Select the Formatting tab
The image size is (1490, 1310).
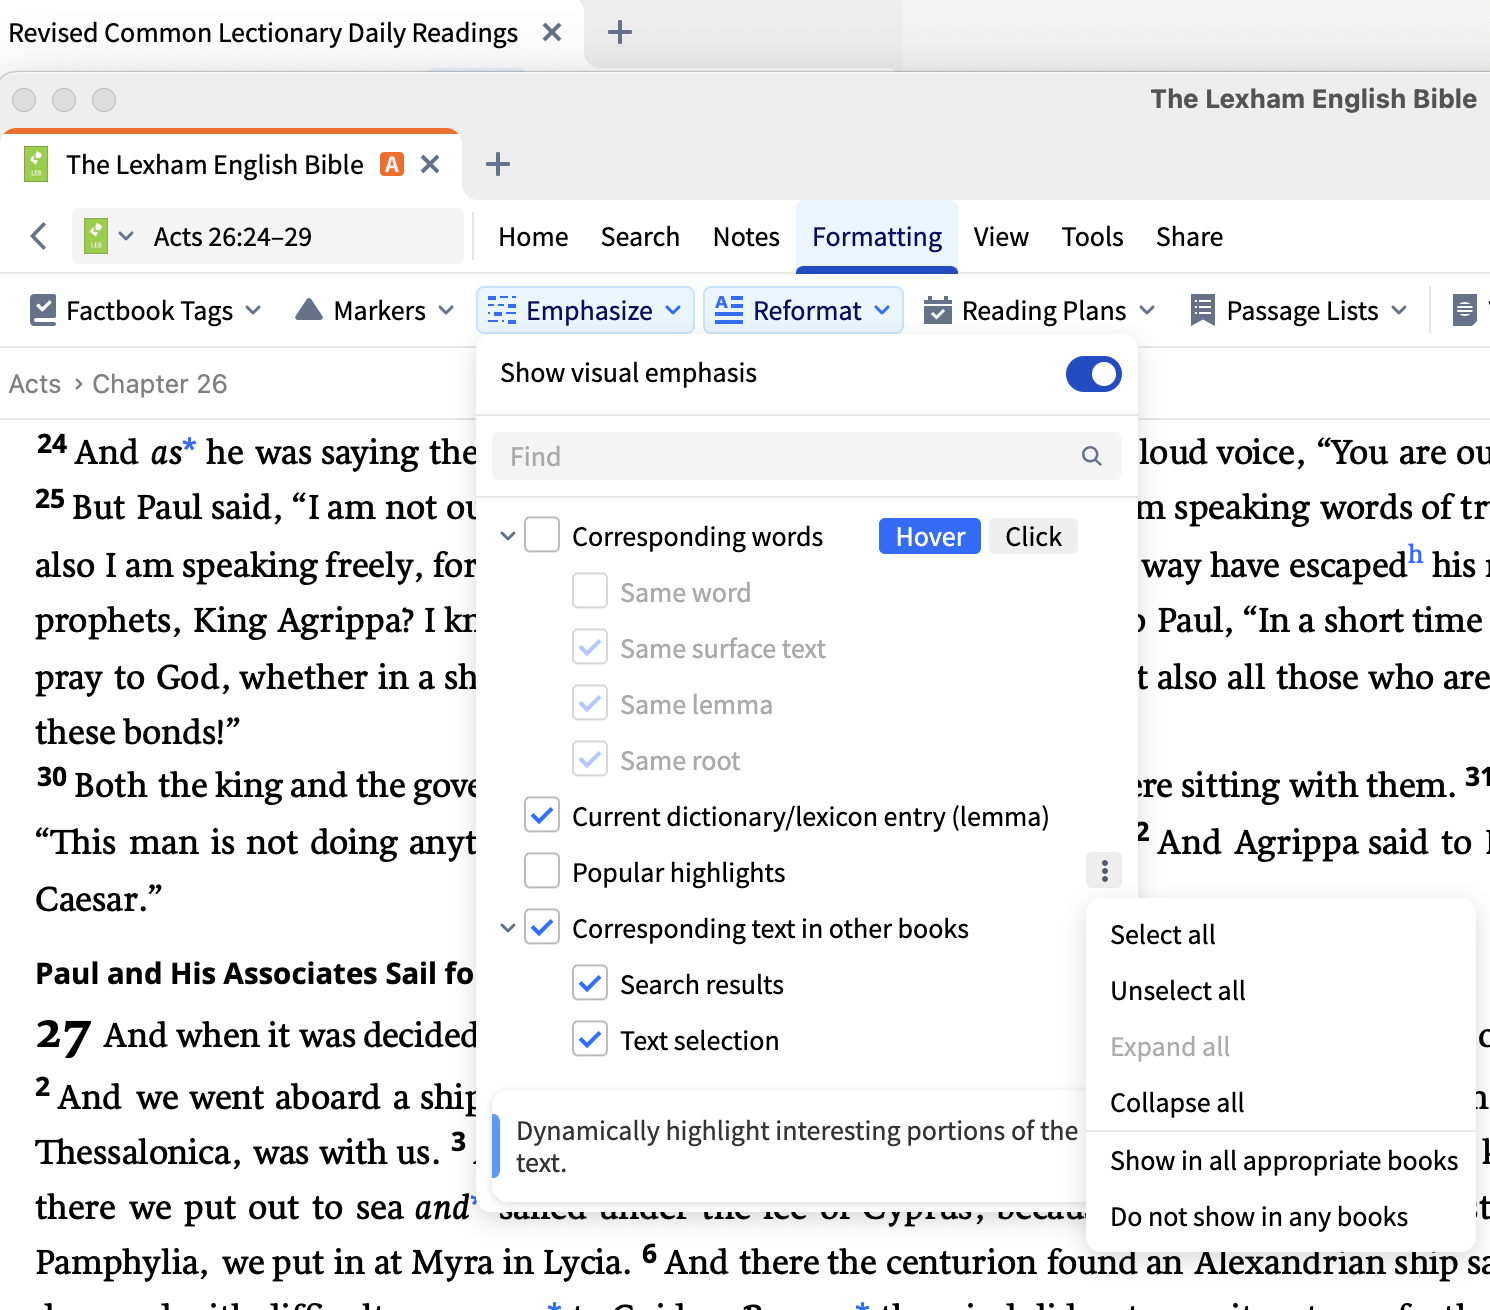point(877,237)
